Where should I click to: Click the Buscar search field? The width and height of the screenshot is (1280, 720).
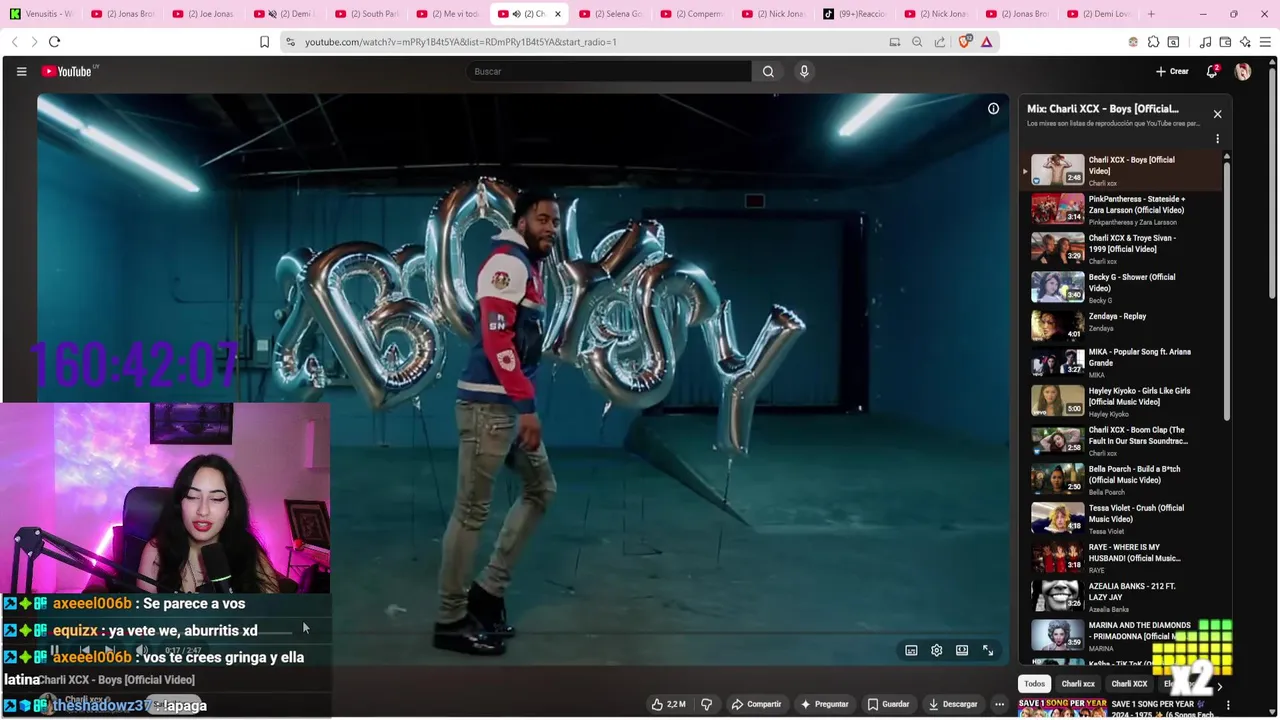click(609, 71)
